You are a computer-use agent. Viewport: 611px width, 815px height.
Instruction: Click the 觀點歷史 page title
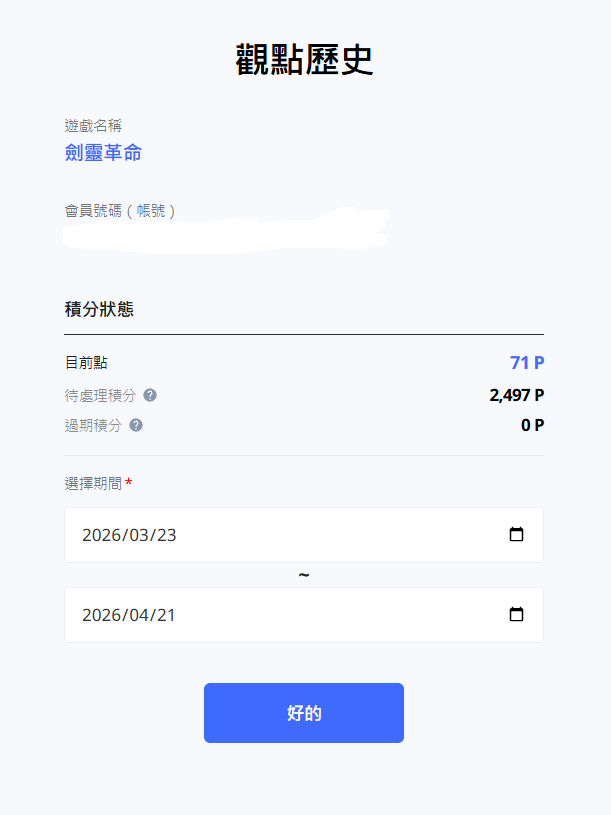[304, 61]
